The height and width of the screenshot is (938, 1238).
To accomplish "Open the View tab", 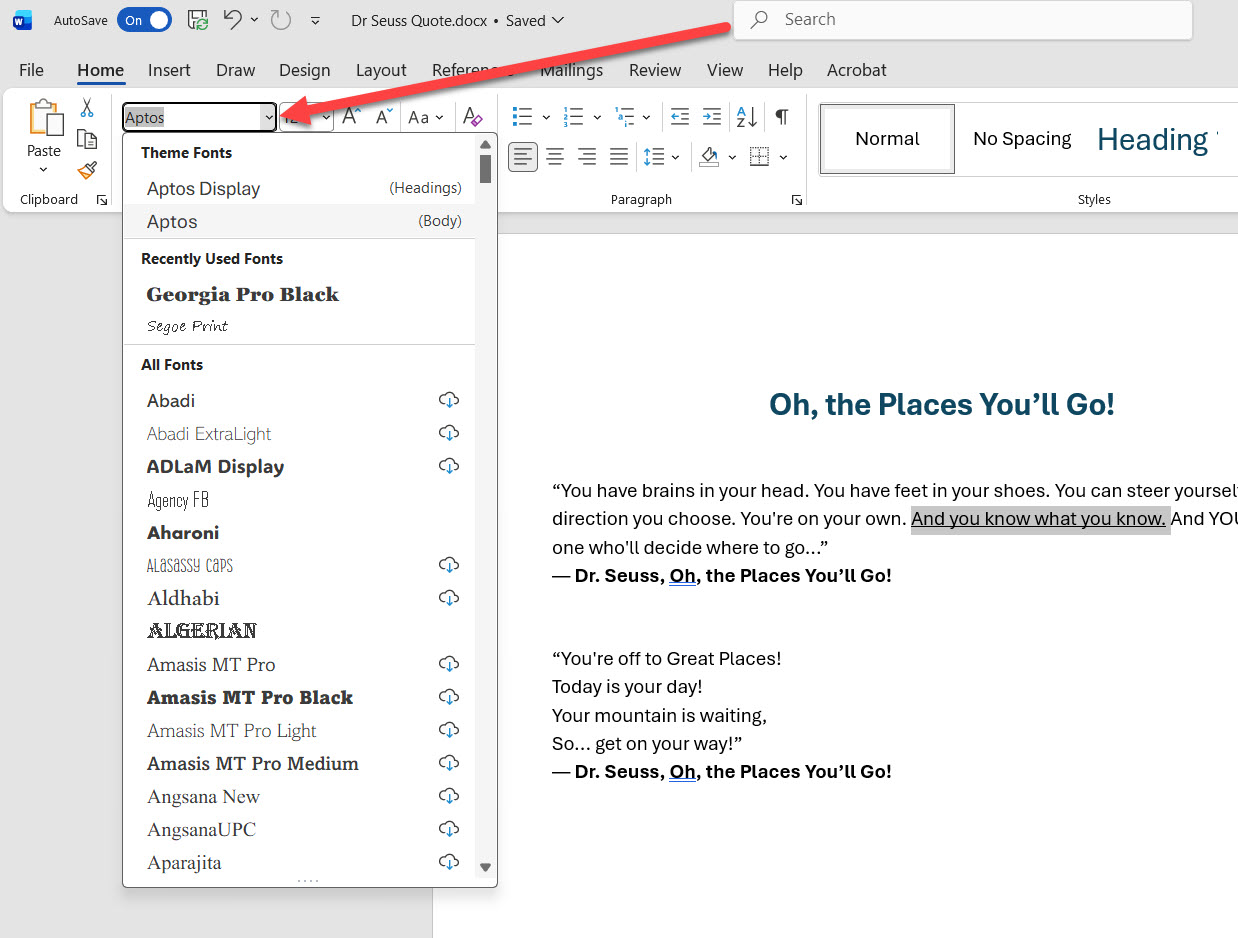I will click(725, 70).
